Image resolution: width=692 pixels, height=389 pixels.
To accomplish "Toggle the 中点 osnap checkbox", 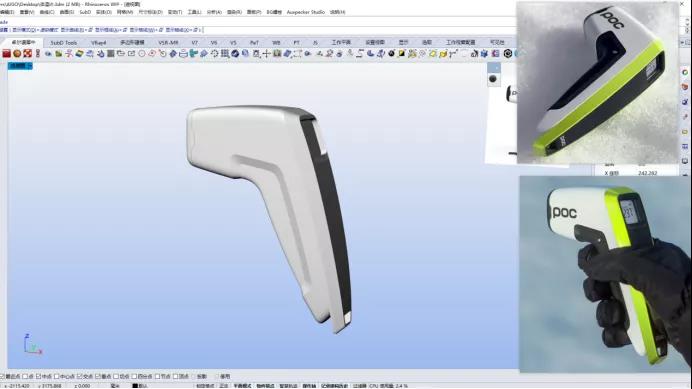I will tap(38, 376).
